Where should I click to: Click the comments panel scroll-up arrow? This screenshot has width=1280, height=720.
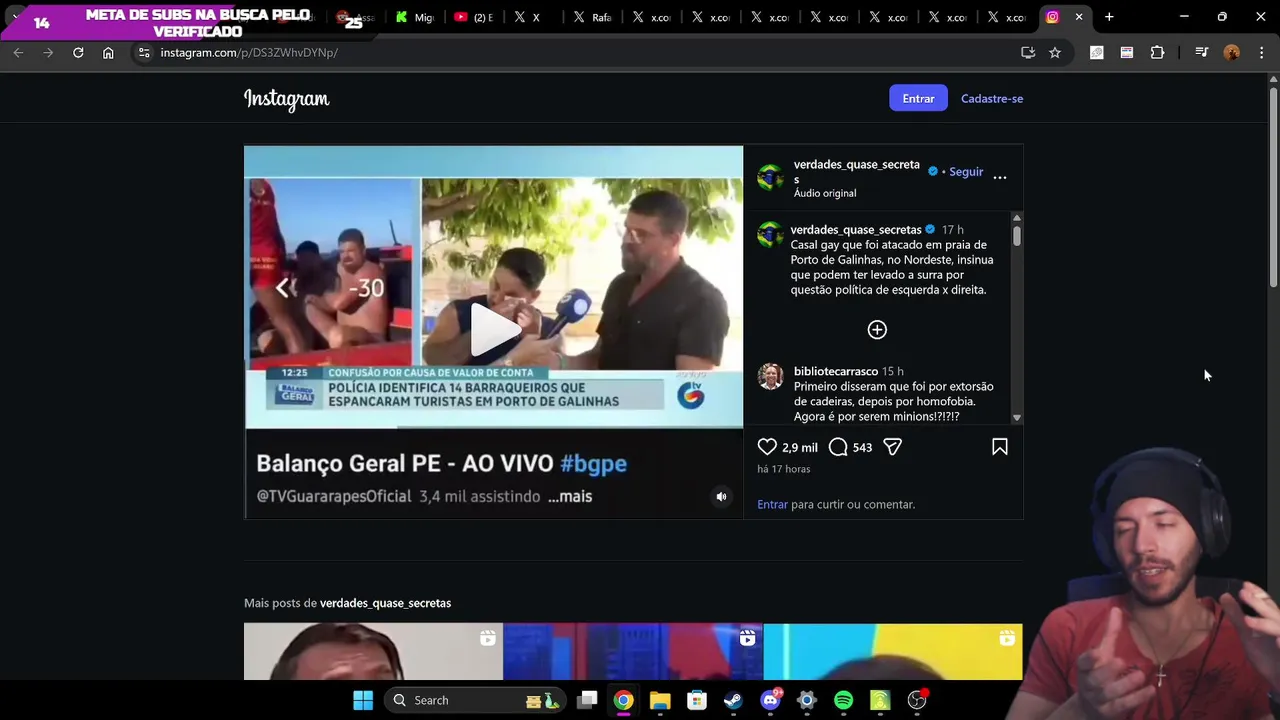tap(1017, 218)
